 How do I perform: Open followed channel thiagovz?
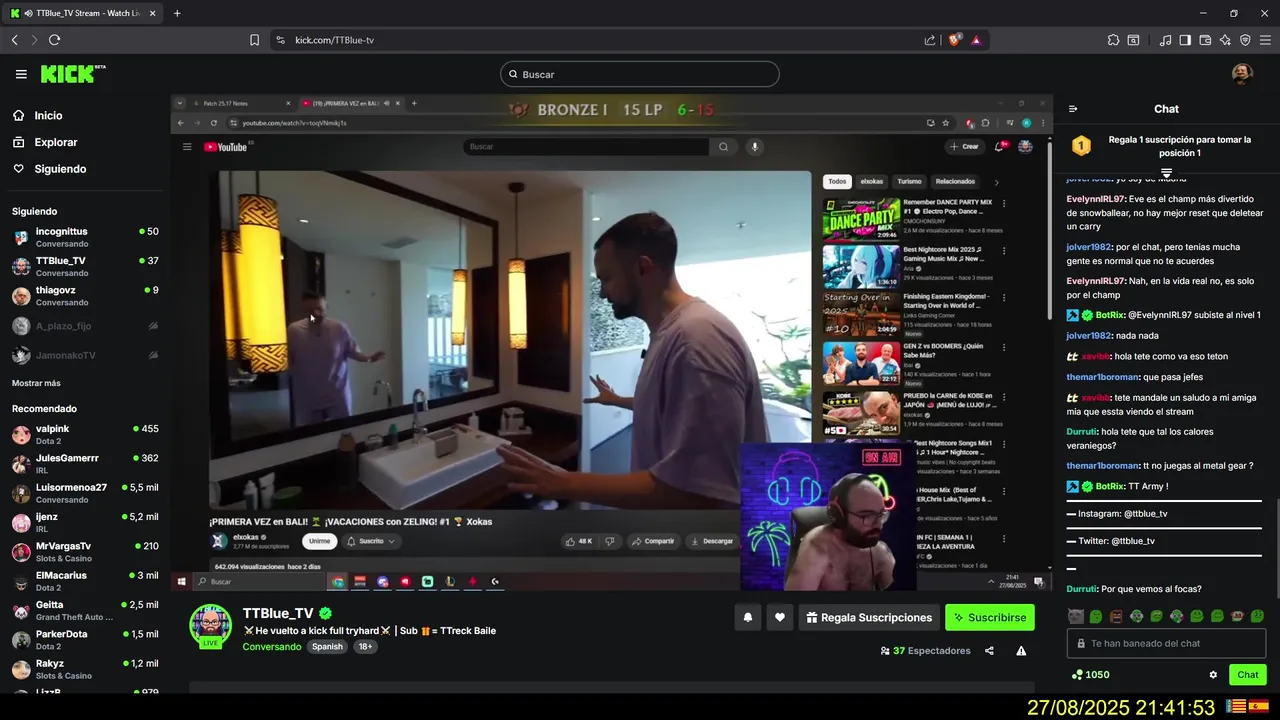pos(84,296)
